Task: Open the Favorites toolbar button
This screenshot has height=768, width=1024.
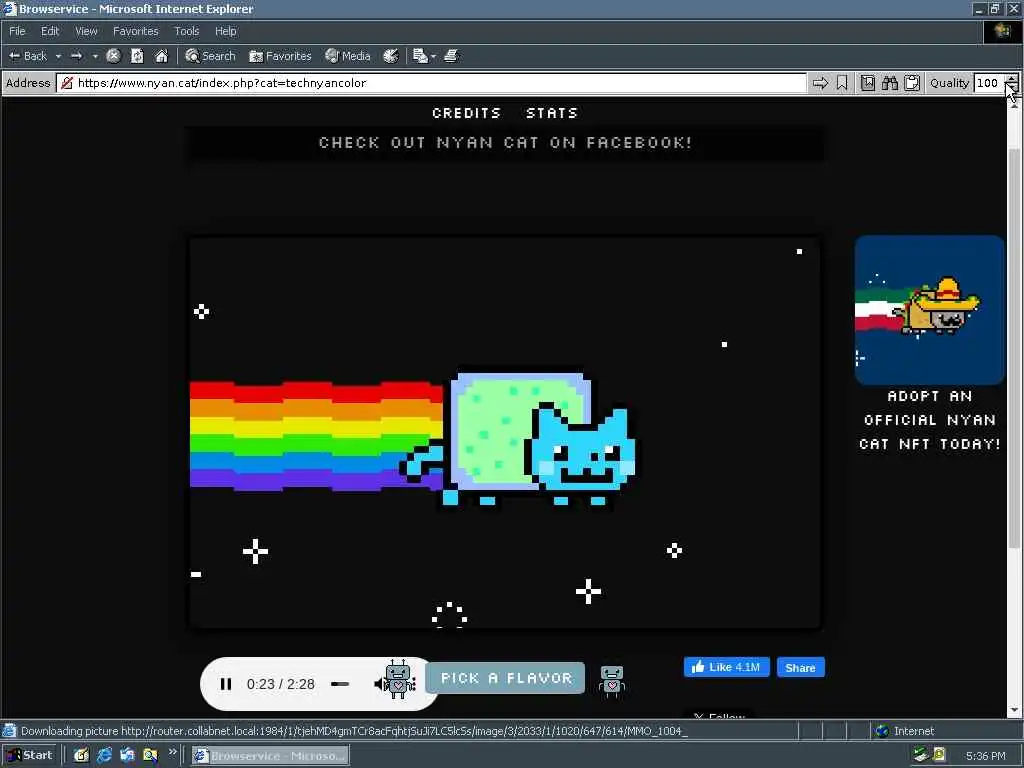Action: [x=280, y=56]
